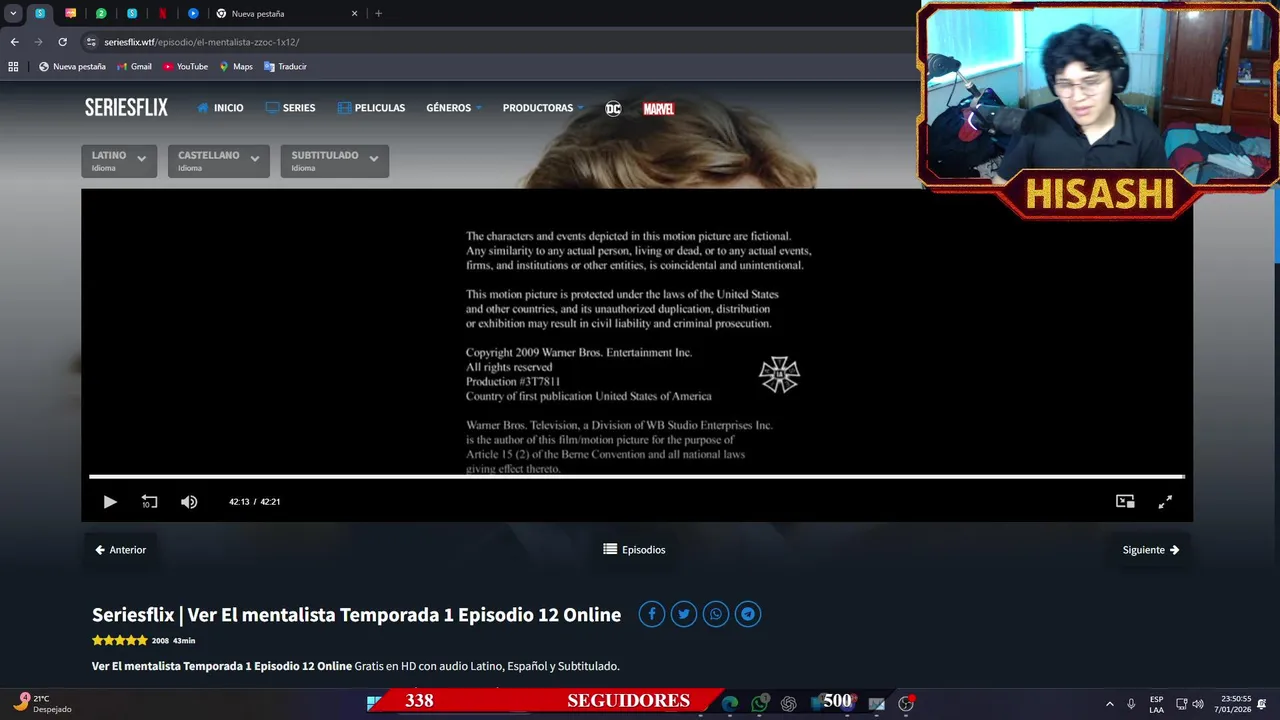The image size is (1280, 720).
Task: Rate with the five-star rating
Action: click(120, 640)
